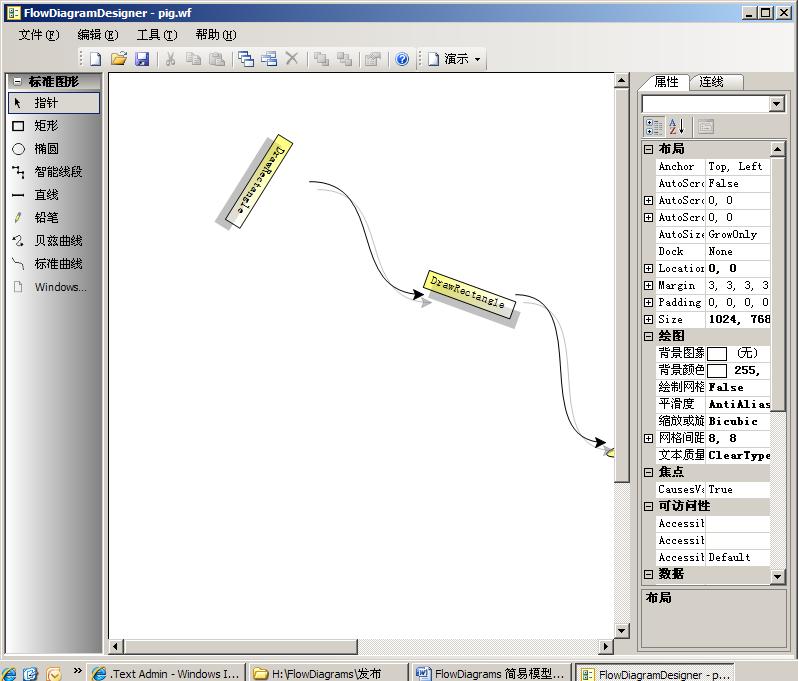Select the 椭圆 ellipse tool
The height and width of the screenshot is (681, 798).
46,149
